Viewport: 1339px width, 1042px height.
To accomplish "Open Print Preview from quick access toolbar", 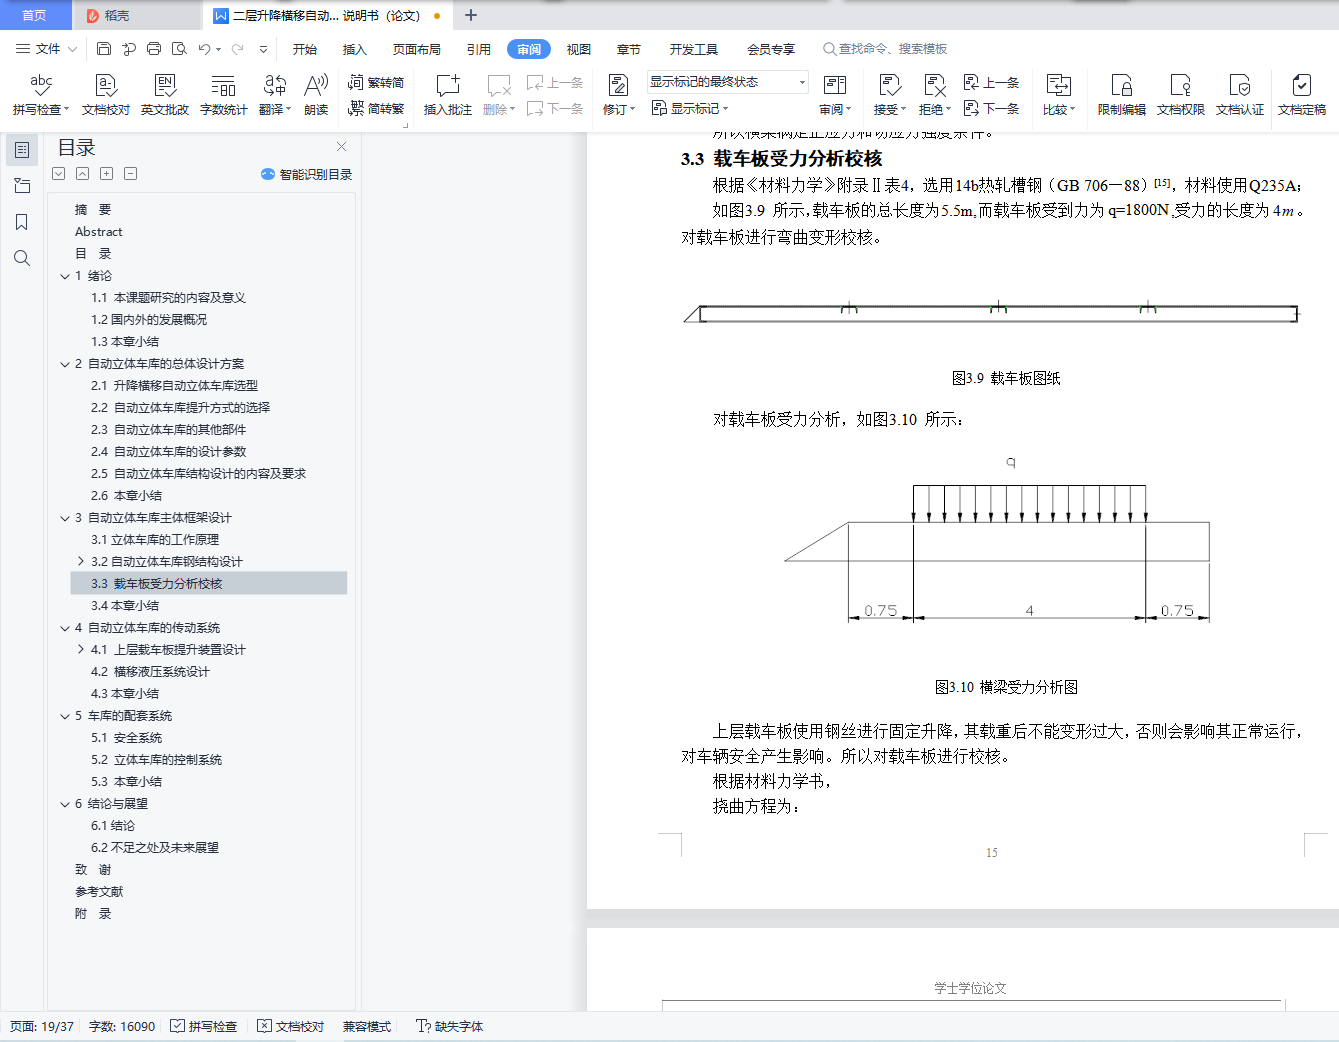I will coord(179,48).
